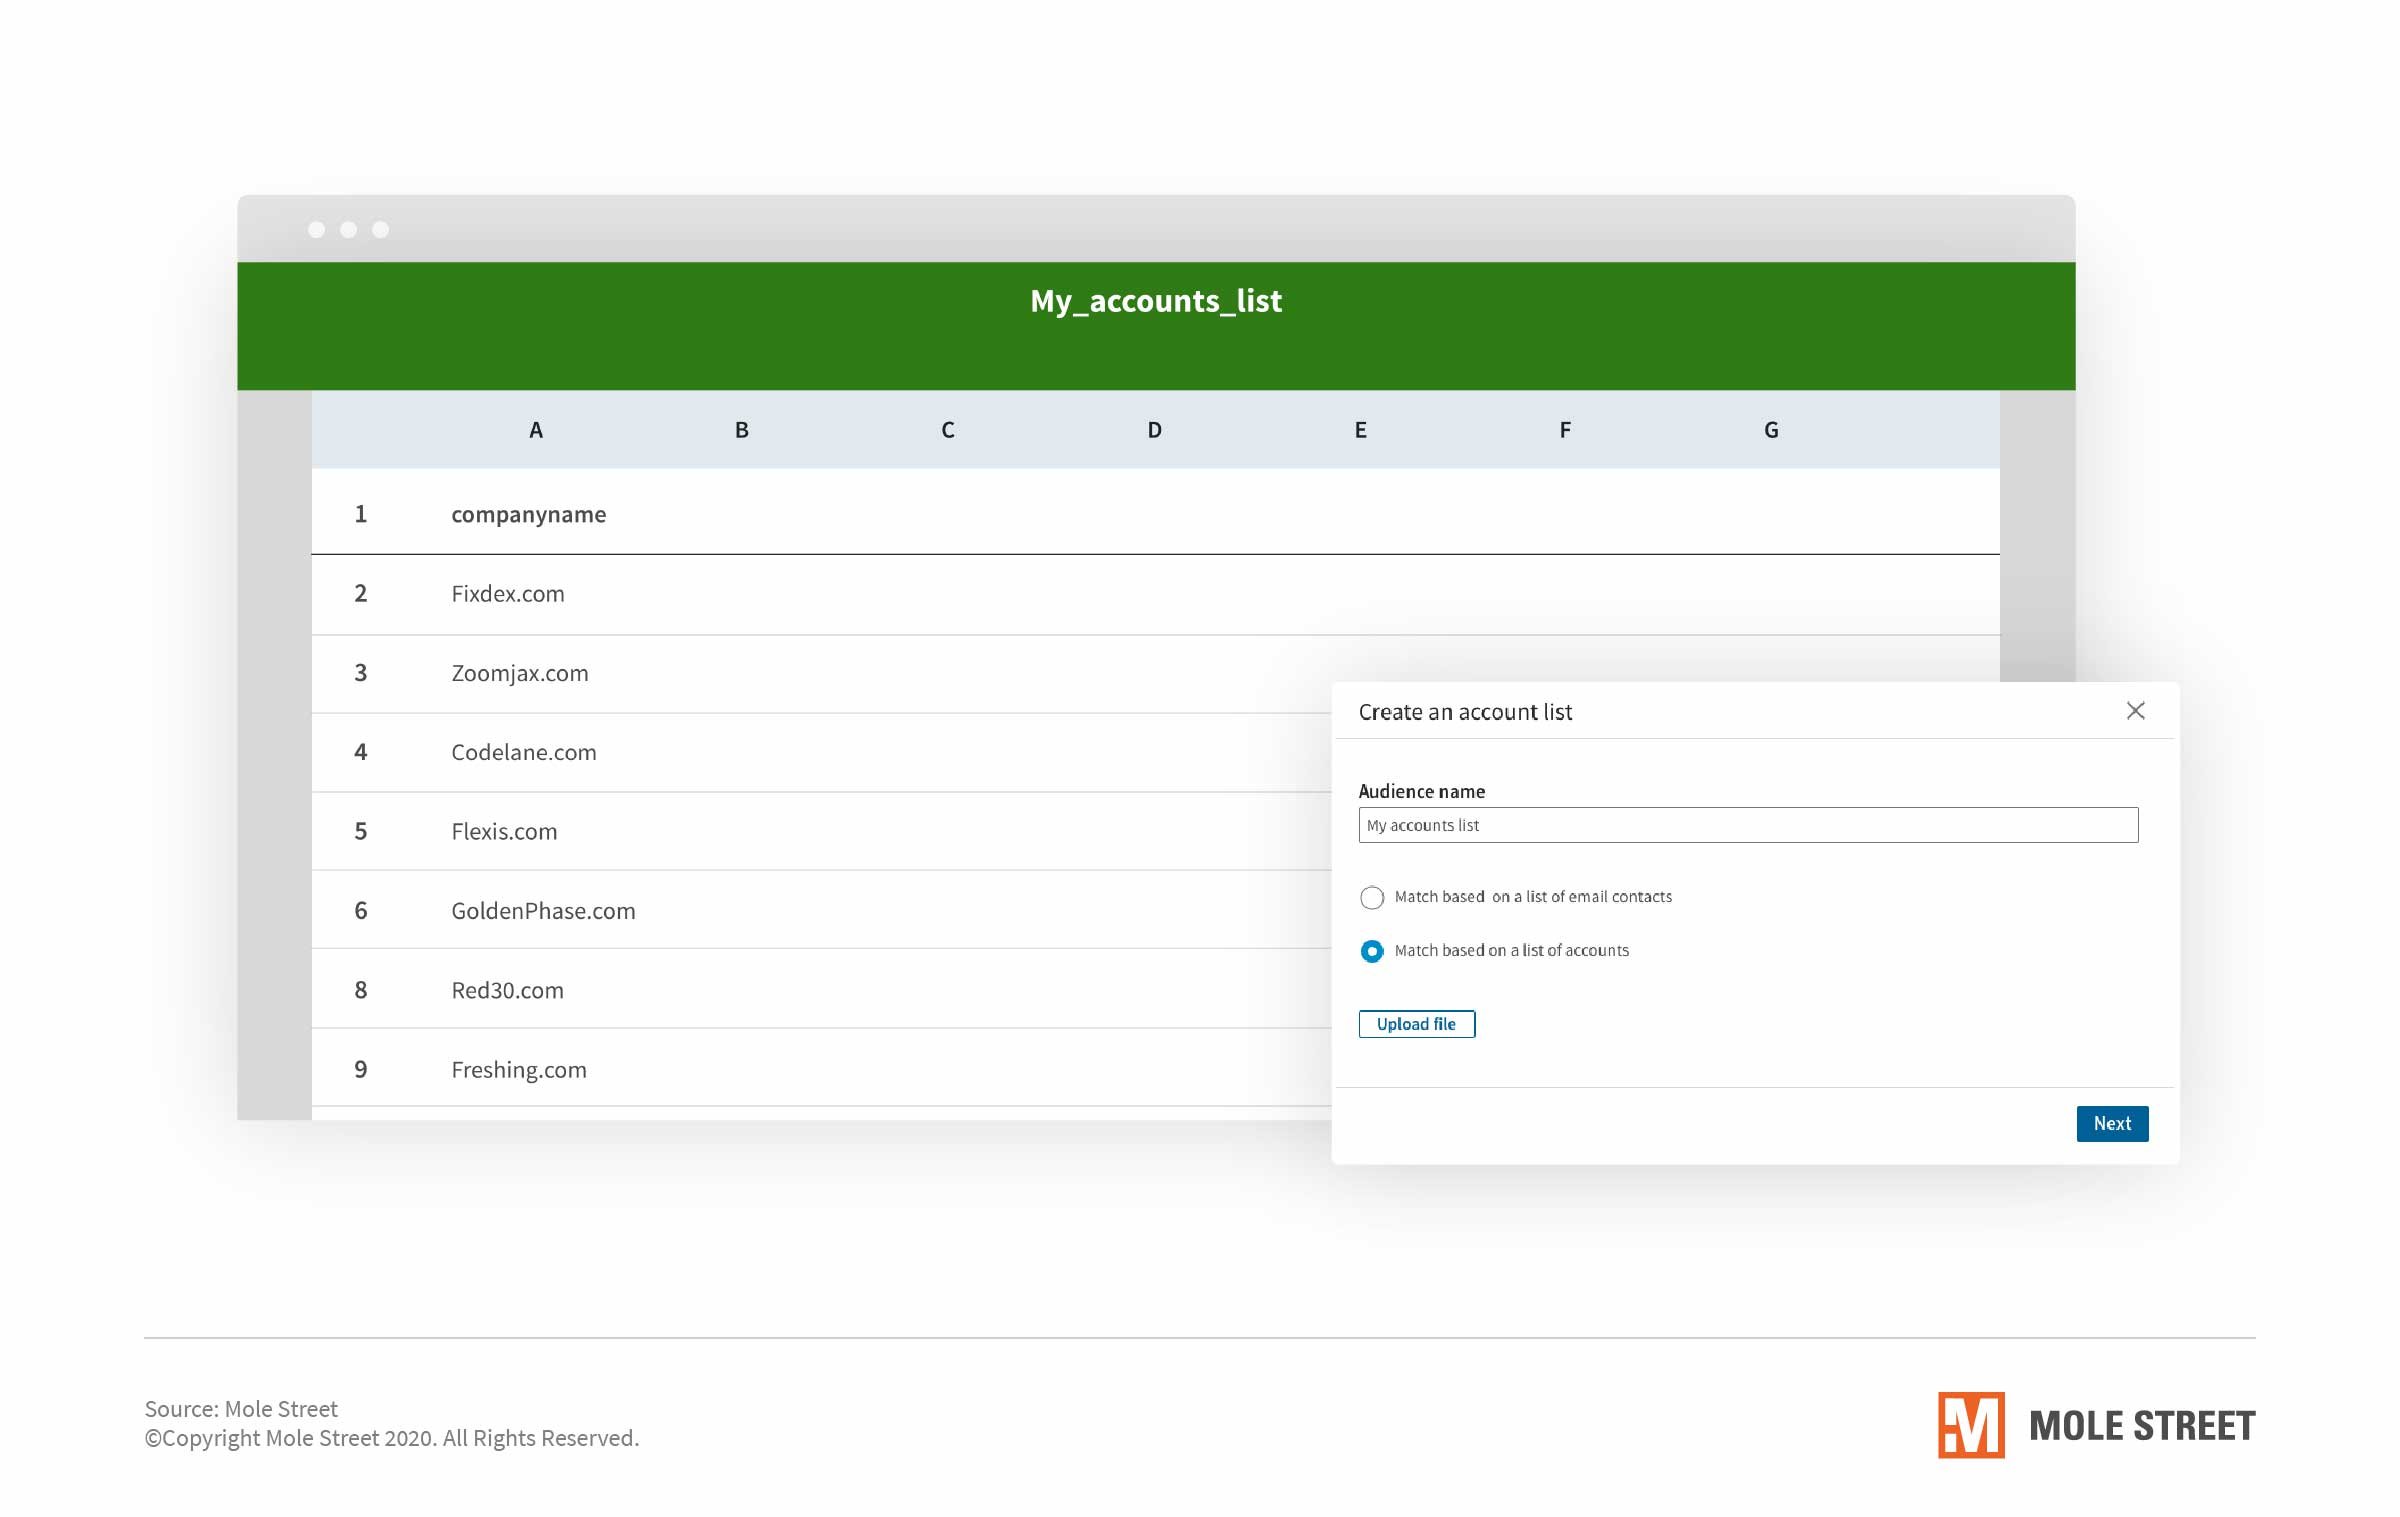Click the Freshing.com cell
Image resolution: width=2400 pixels, height=1517 pixels.
click(x=519, y=1070)
